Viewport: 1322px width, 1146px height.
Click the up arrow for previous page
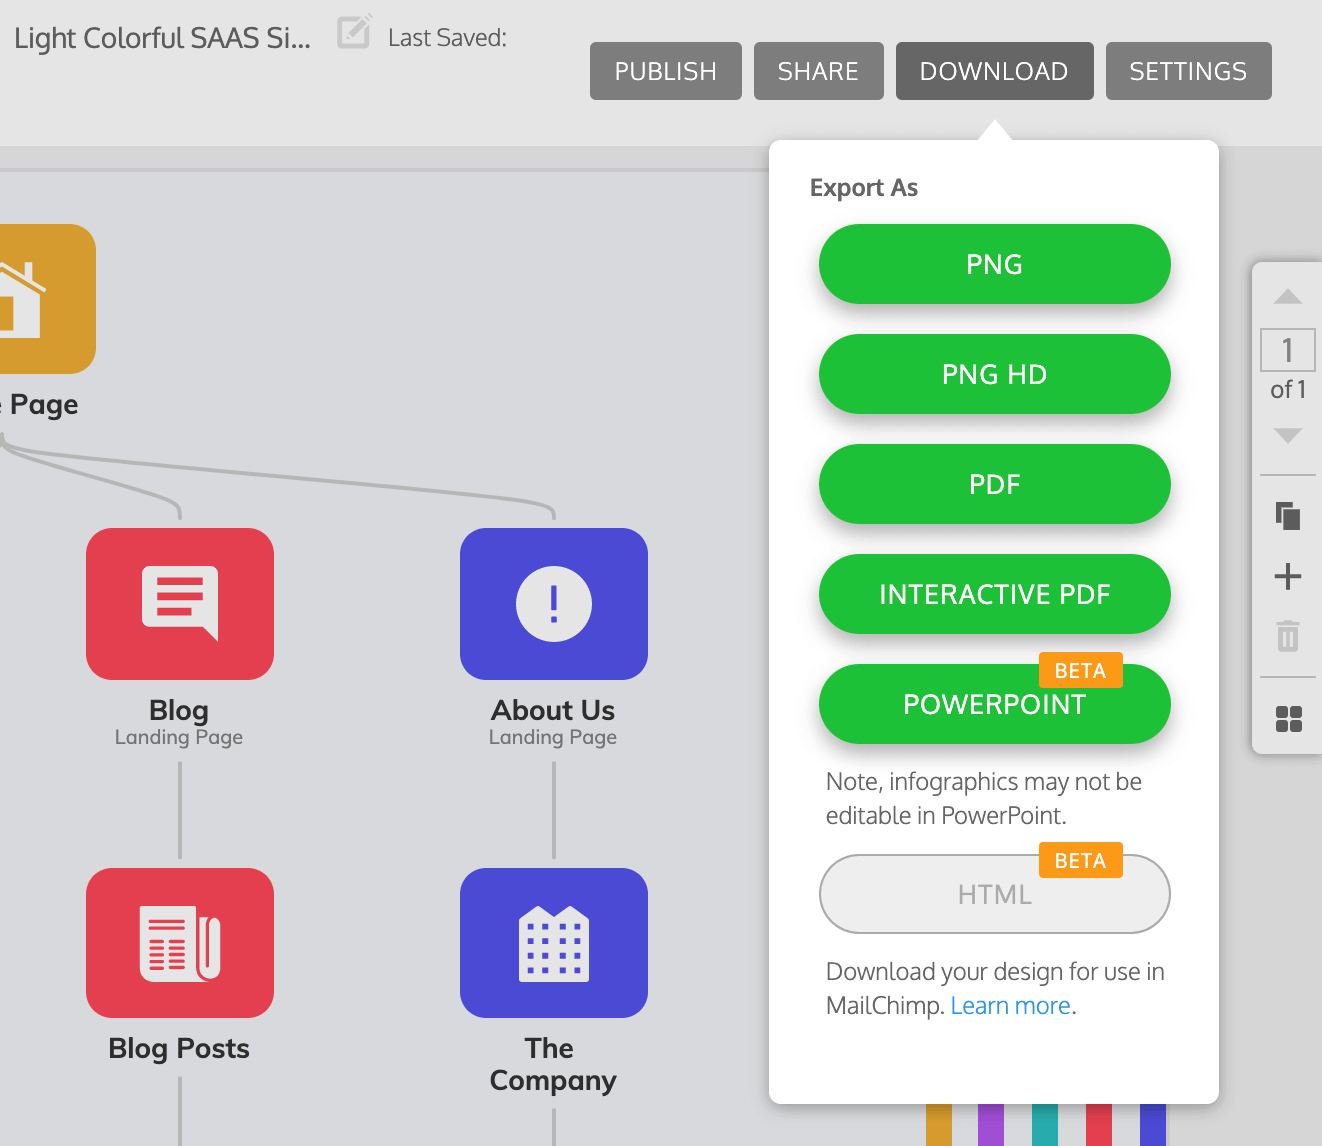click(x=1288, y=297)
